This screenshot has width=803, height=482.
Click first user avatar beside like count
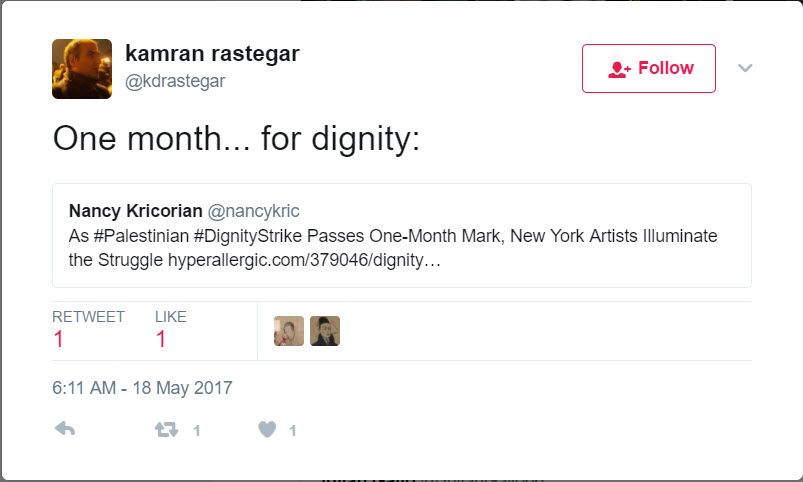point(289,331)
